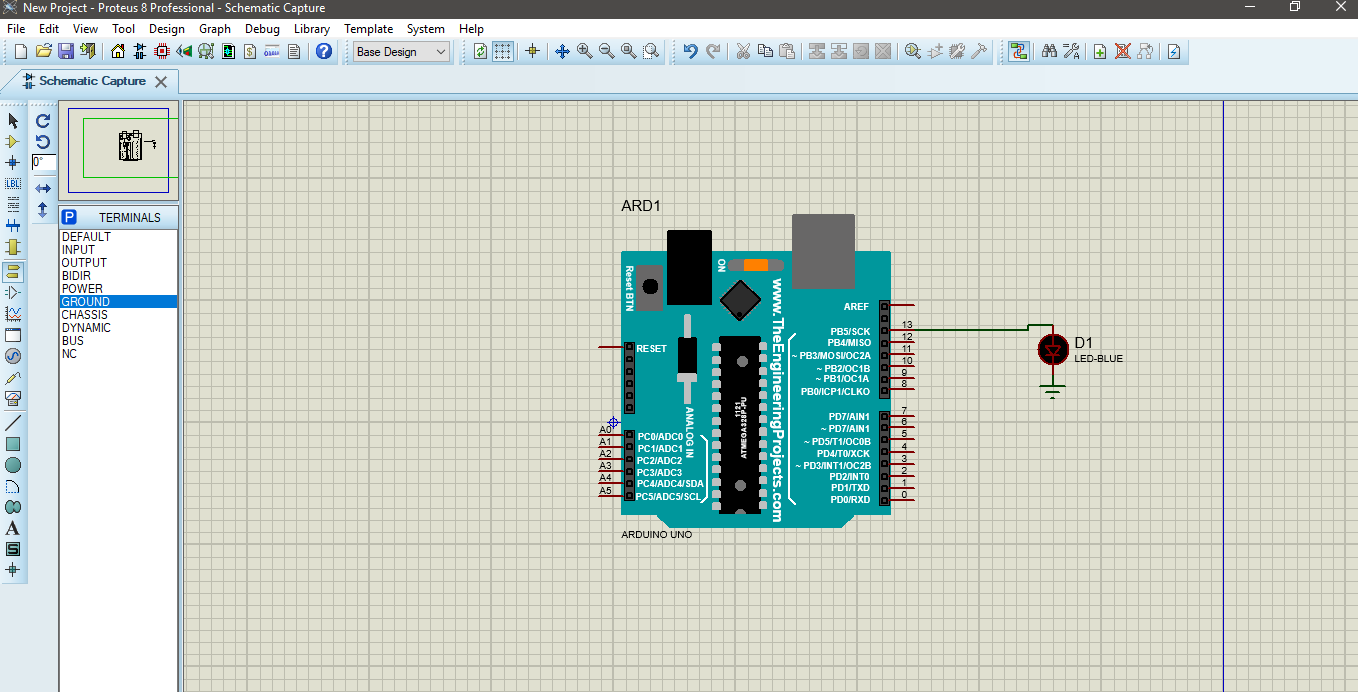Select POWER terminal in list
This screenshot has width=1358, height=692.
pyautogui.click(x=118, y=289)
